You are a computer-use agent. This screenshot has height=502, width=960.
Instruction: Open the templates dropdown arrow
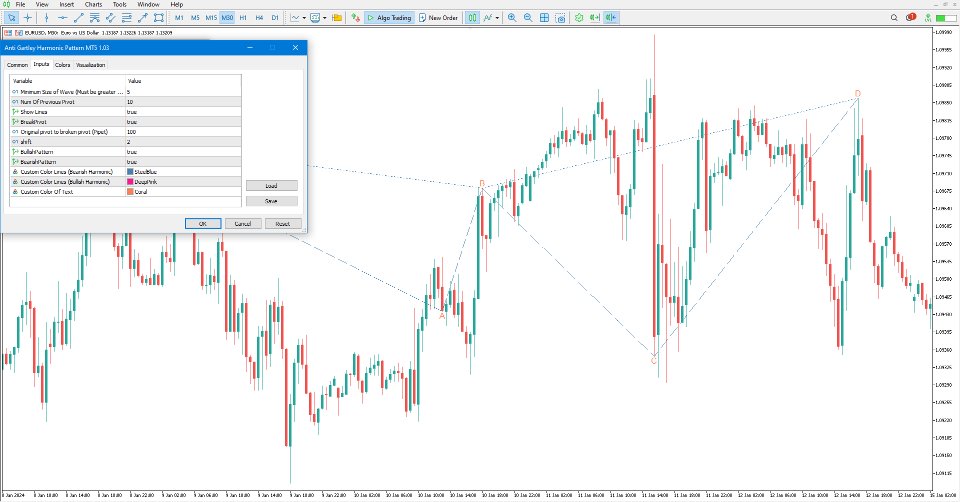[x=324, y=18]
